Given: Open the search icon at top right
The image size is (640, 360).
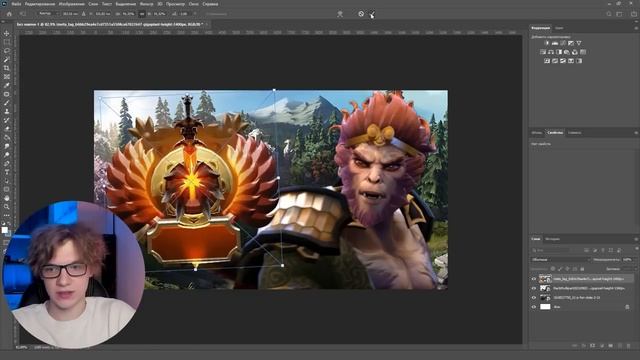Looking at the screenshot, I should pos(609,14).
